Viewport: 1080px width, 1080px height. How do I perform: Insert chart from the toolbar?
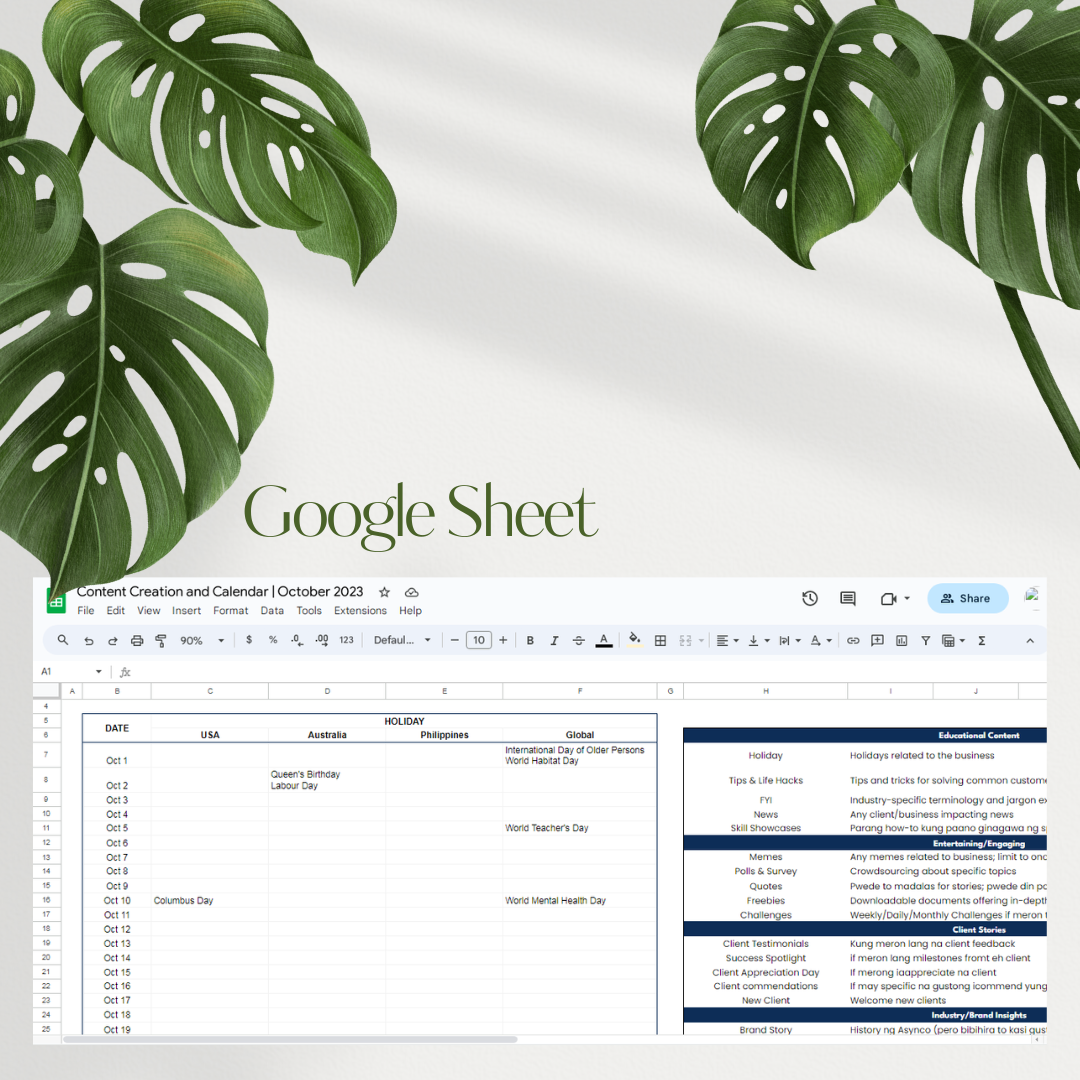[x=901, y=641]
